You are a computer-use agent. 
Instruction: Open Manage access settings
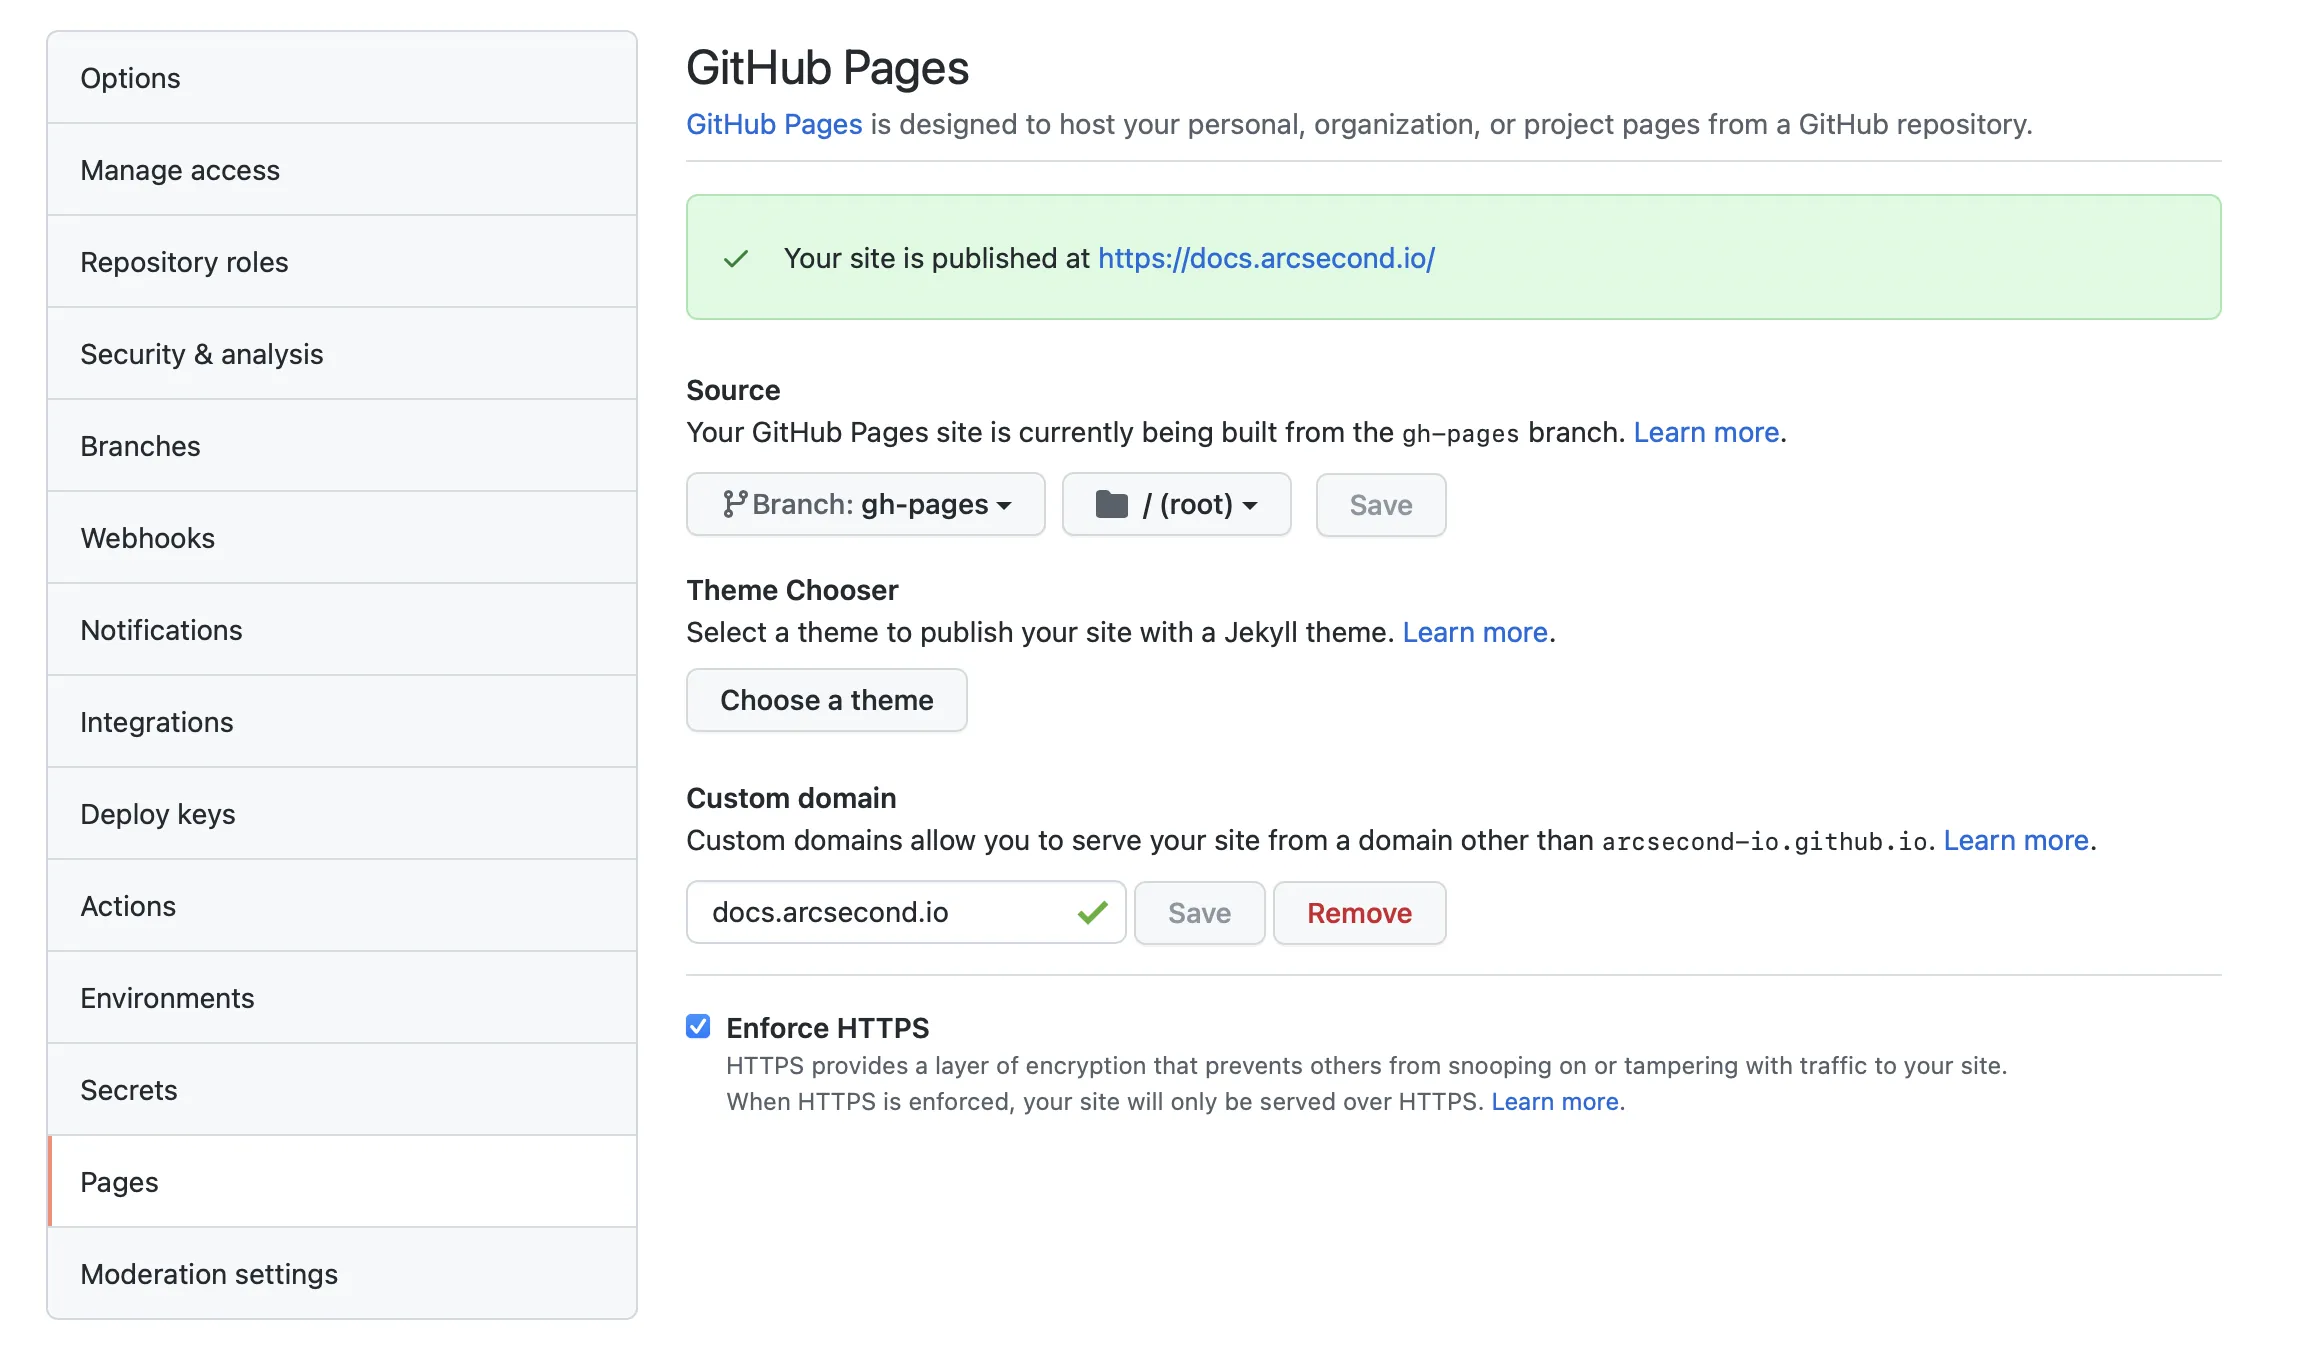coord(180,170)
